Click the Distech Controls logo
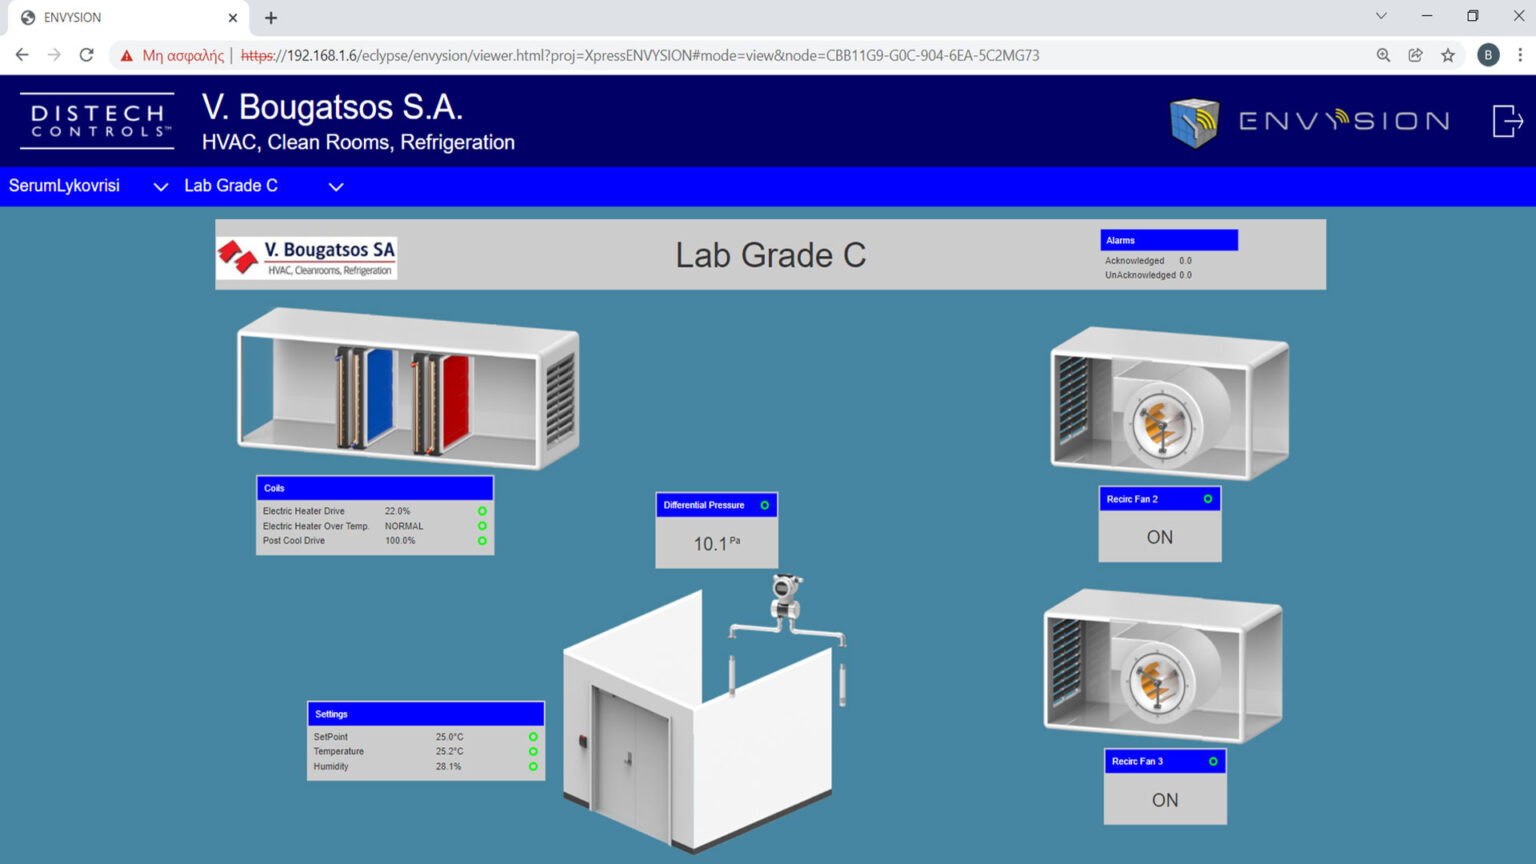The height and width of the screenshot is (864, 1536). click(97, 121)
